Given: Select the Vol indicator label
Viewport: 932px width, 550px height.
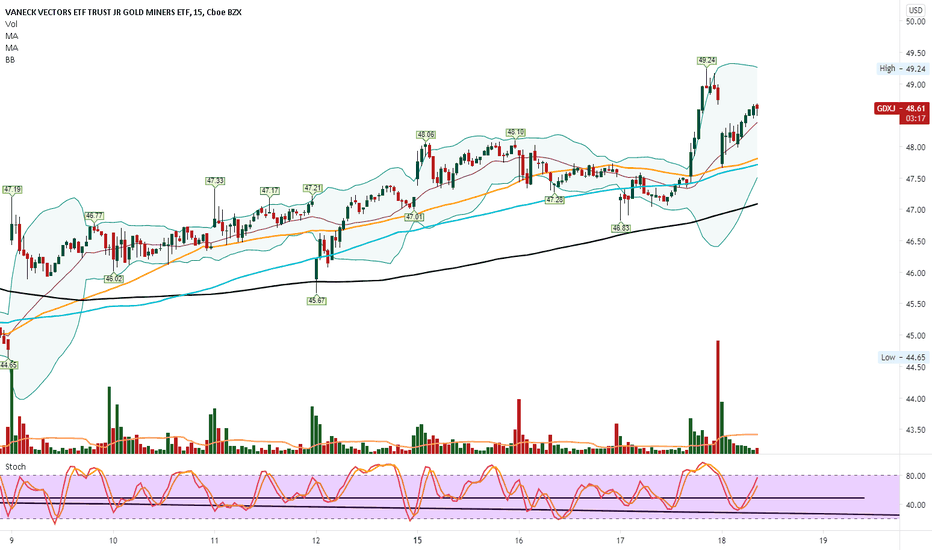Looking at the screenshot, I should 11,24.
